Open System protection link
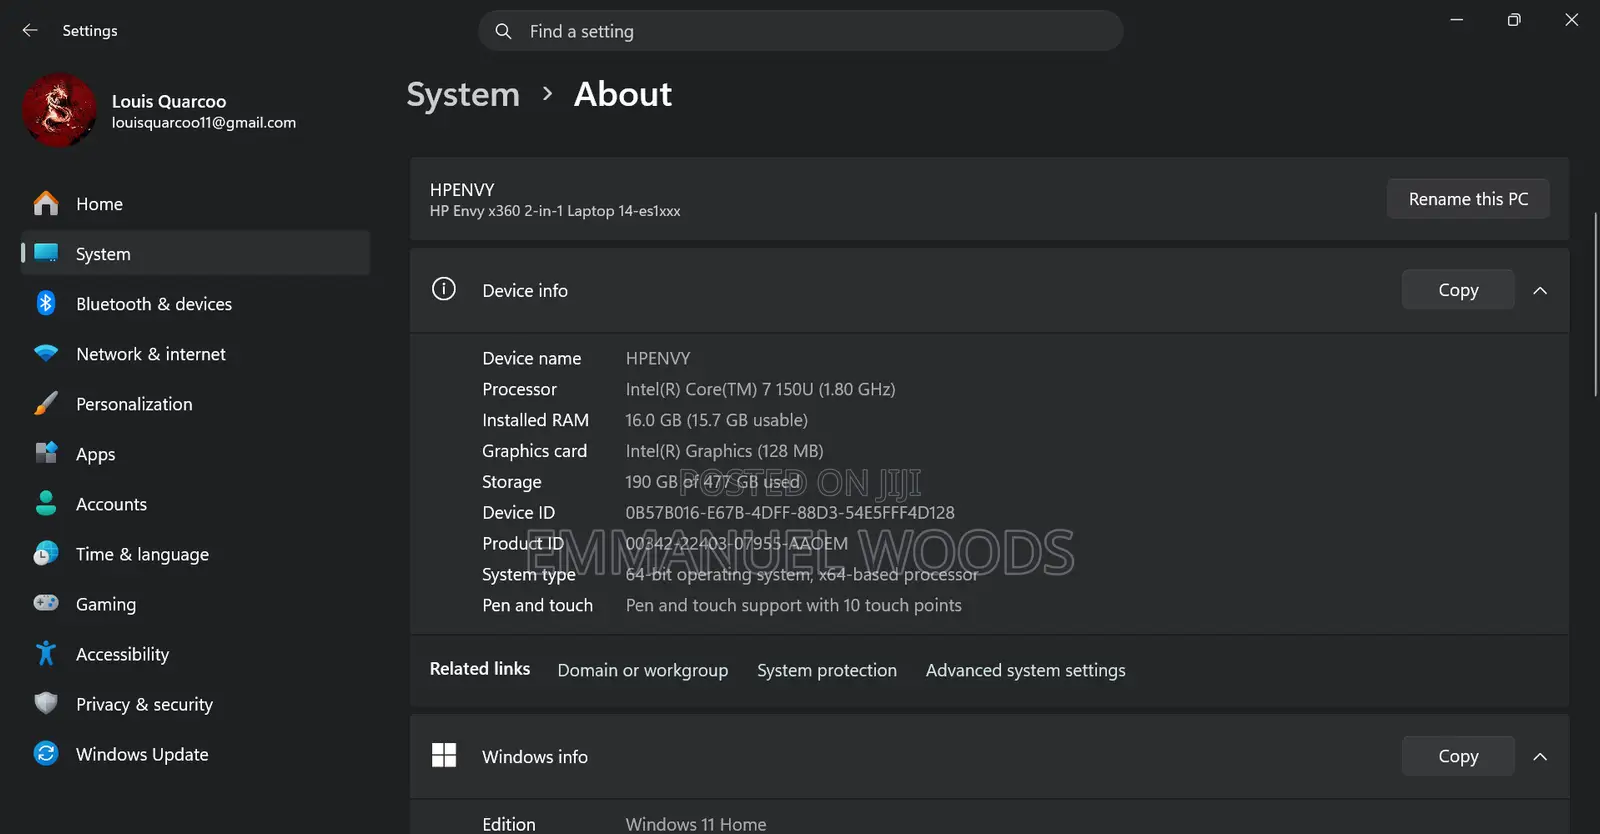 point(827,670)
